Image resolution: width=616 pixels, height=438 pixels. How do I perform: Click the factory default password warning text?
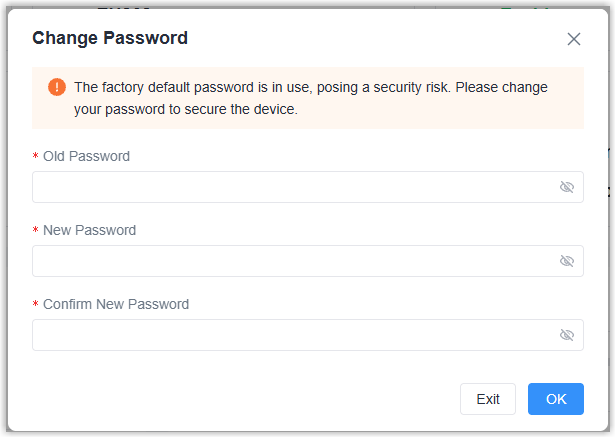point(310,88)
